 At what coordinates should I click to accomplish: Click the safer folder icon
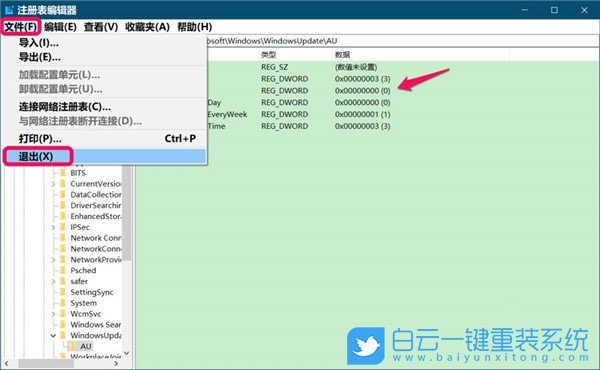[63, 281]
